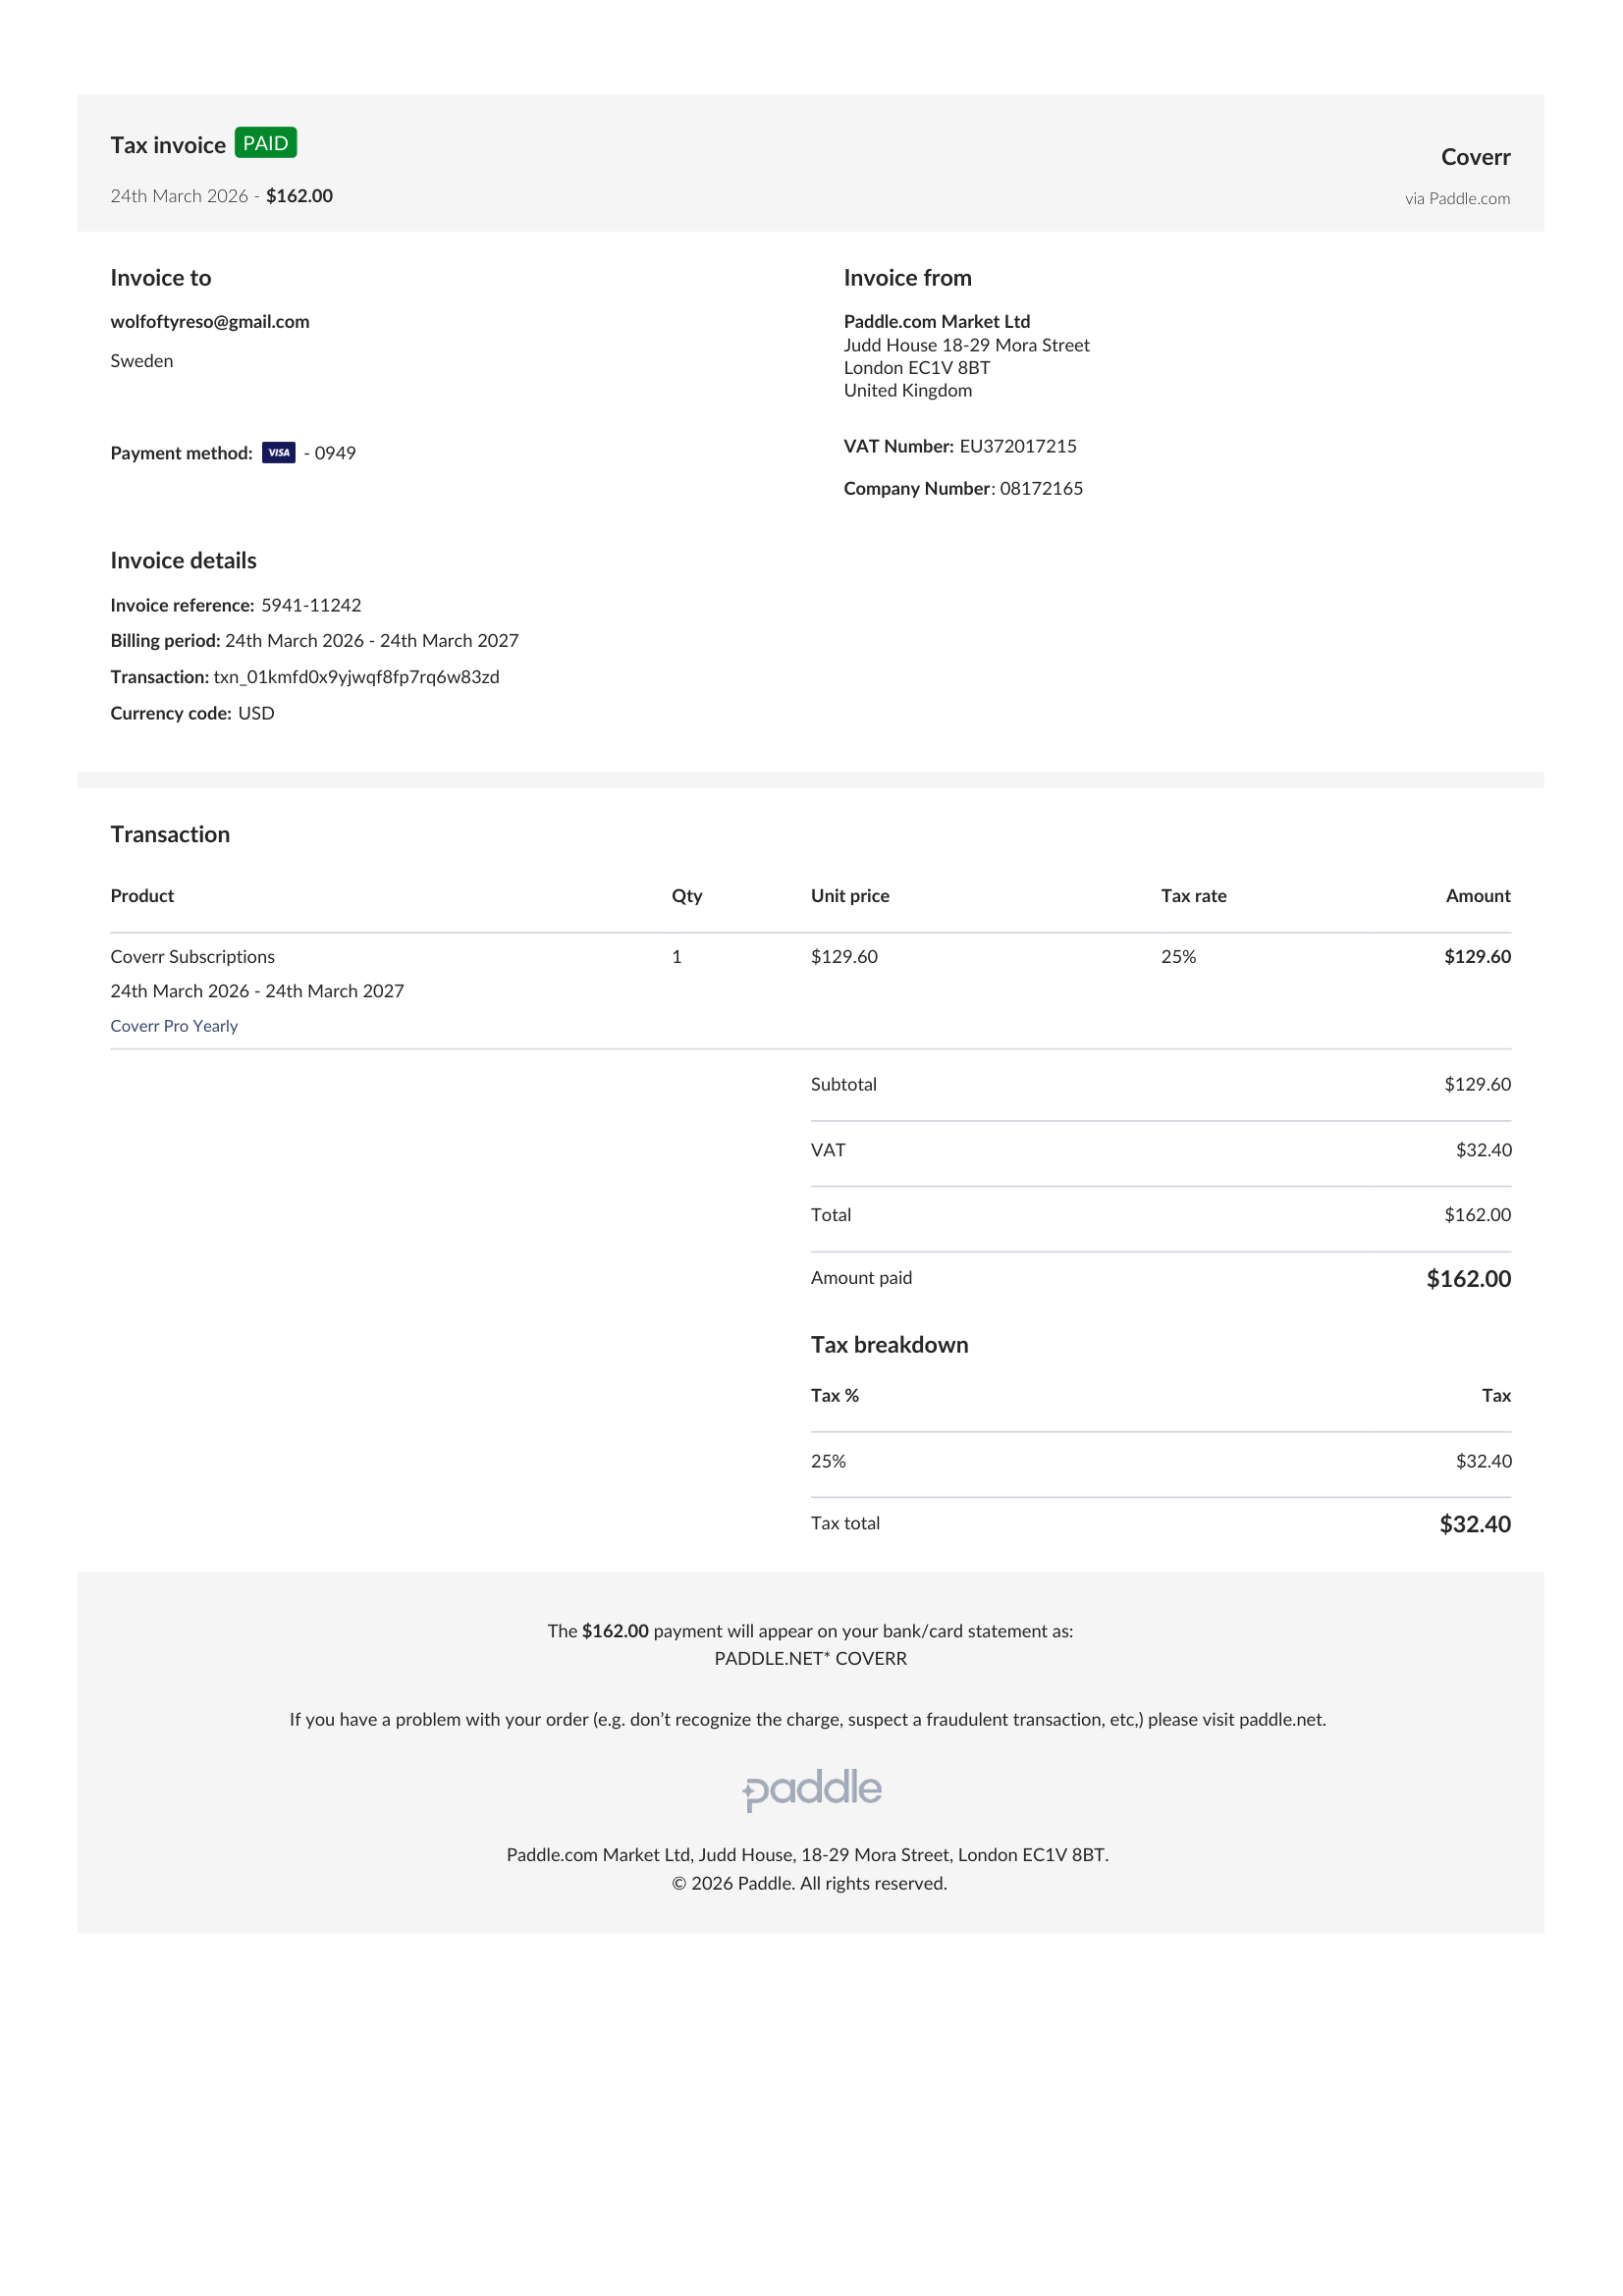Click the Amount paid $162.00 value

(x=1468, y=1279)
